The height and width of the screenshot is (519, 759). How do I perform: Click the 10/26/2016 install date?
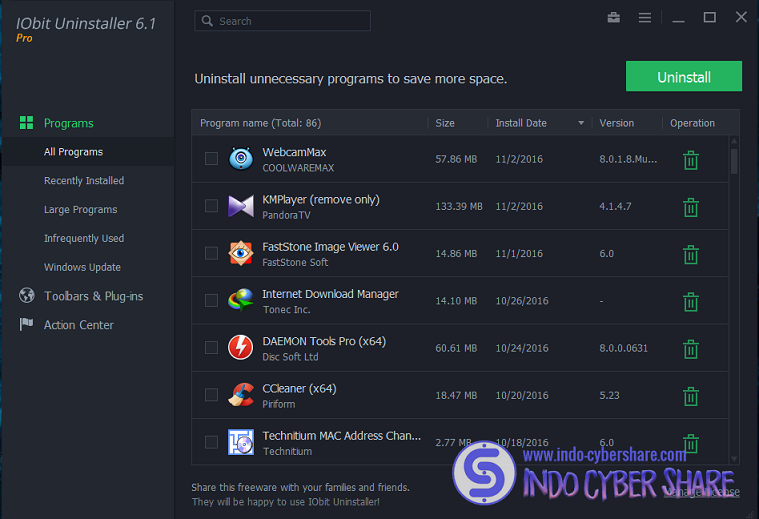coord(522,301)
